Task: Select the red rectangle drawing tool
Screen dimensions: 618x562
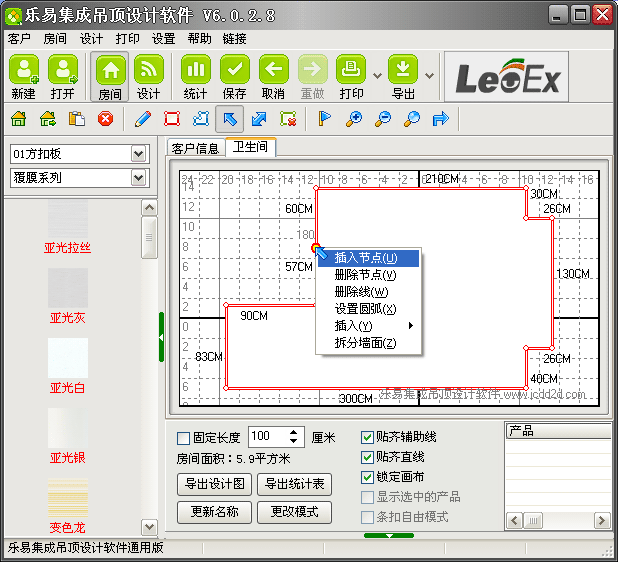Action: point(171,119)
